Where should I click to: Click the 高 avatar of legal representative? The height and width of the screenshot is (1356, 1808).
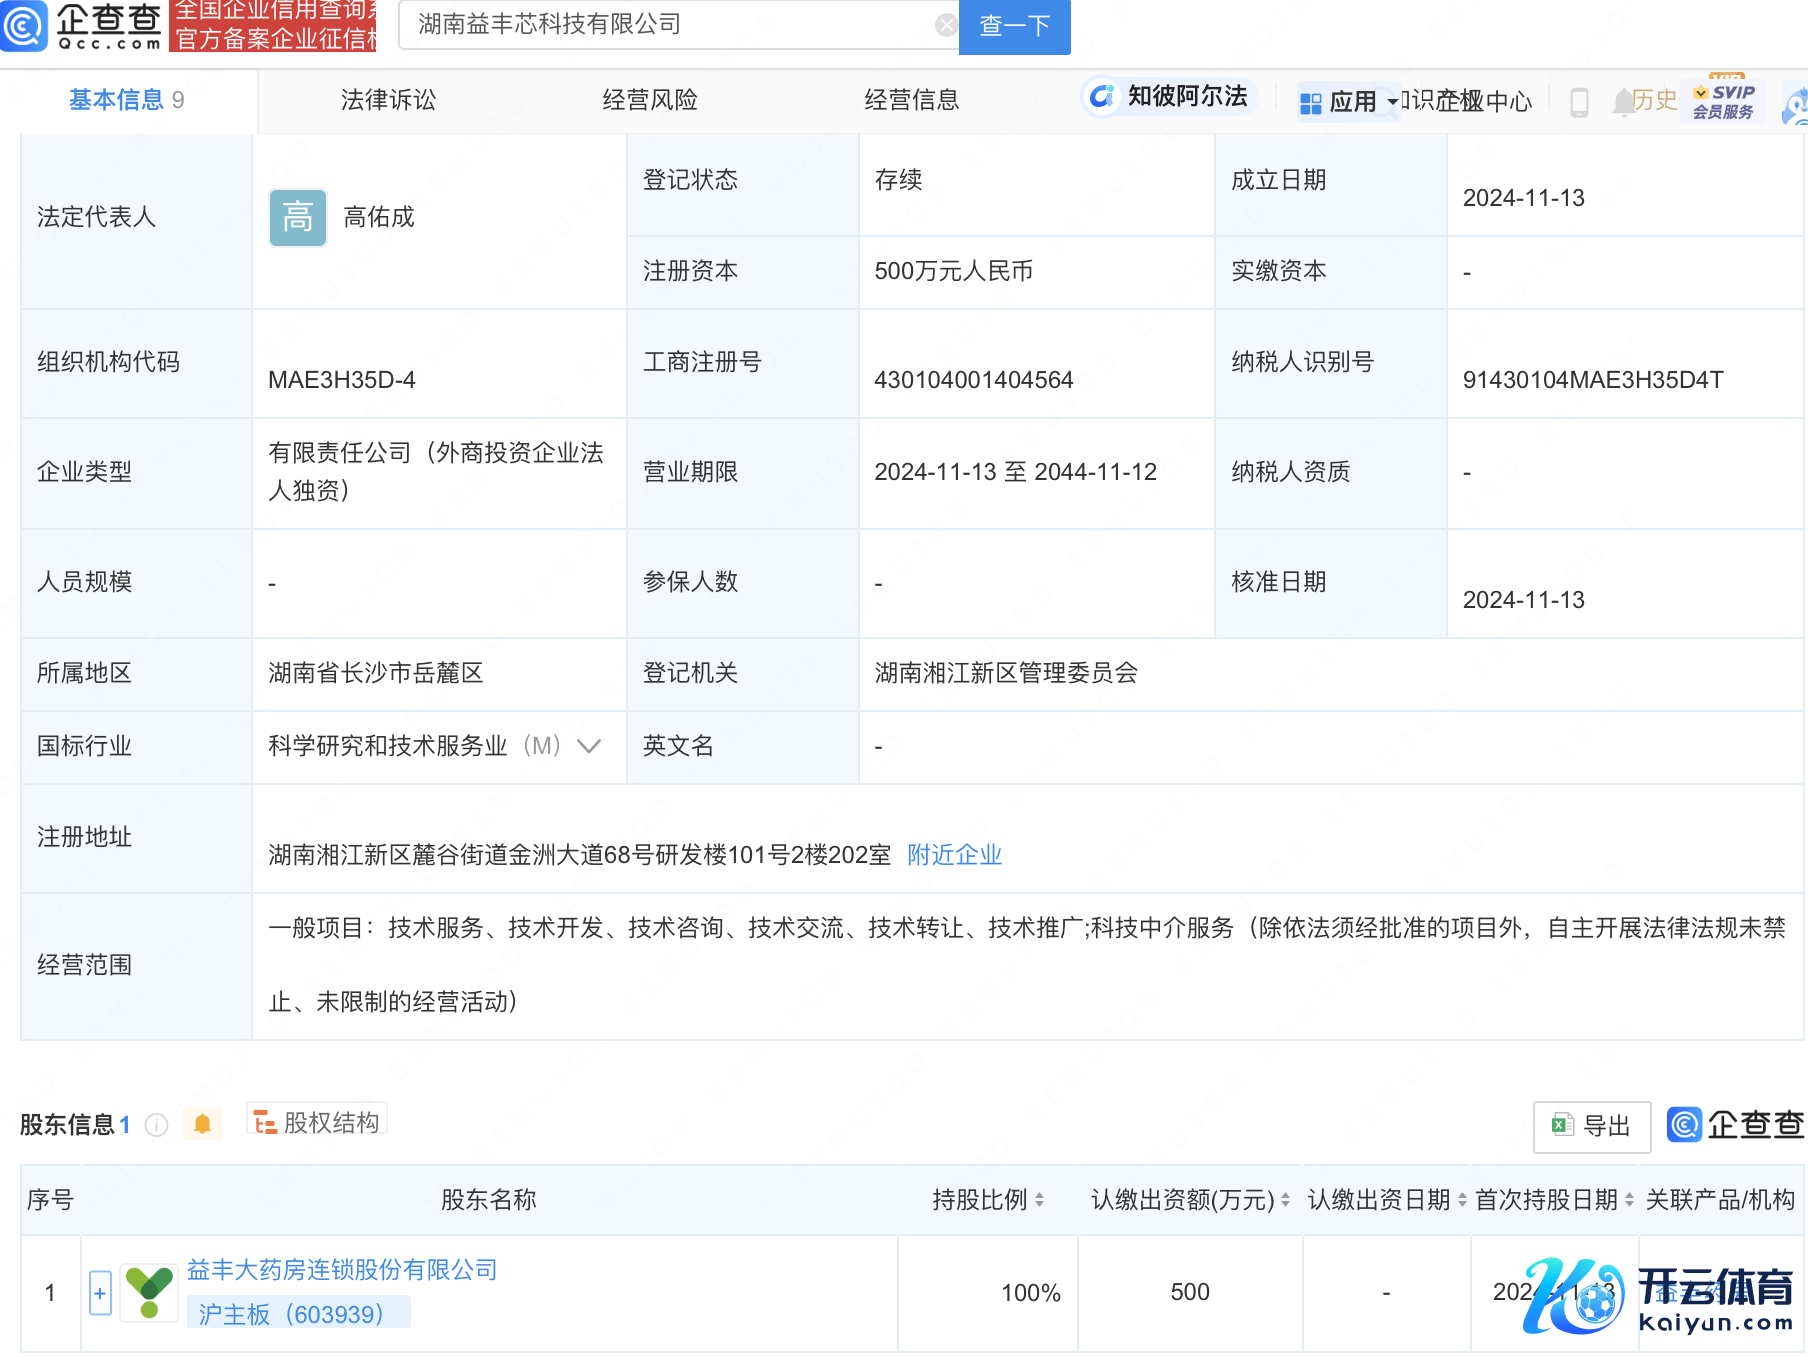click(297, 217)
